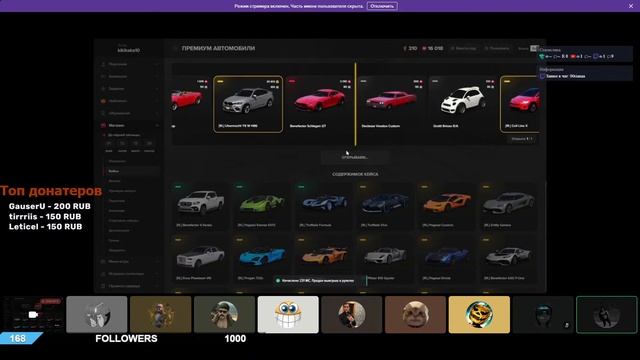The image size is (640, 360).
Task: Click the GauserU - 200 RUB donor line
Action: (x=49, y=207)
